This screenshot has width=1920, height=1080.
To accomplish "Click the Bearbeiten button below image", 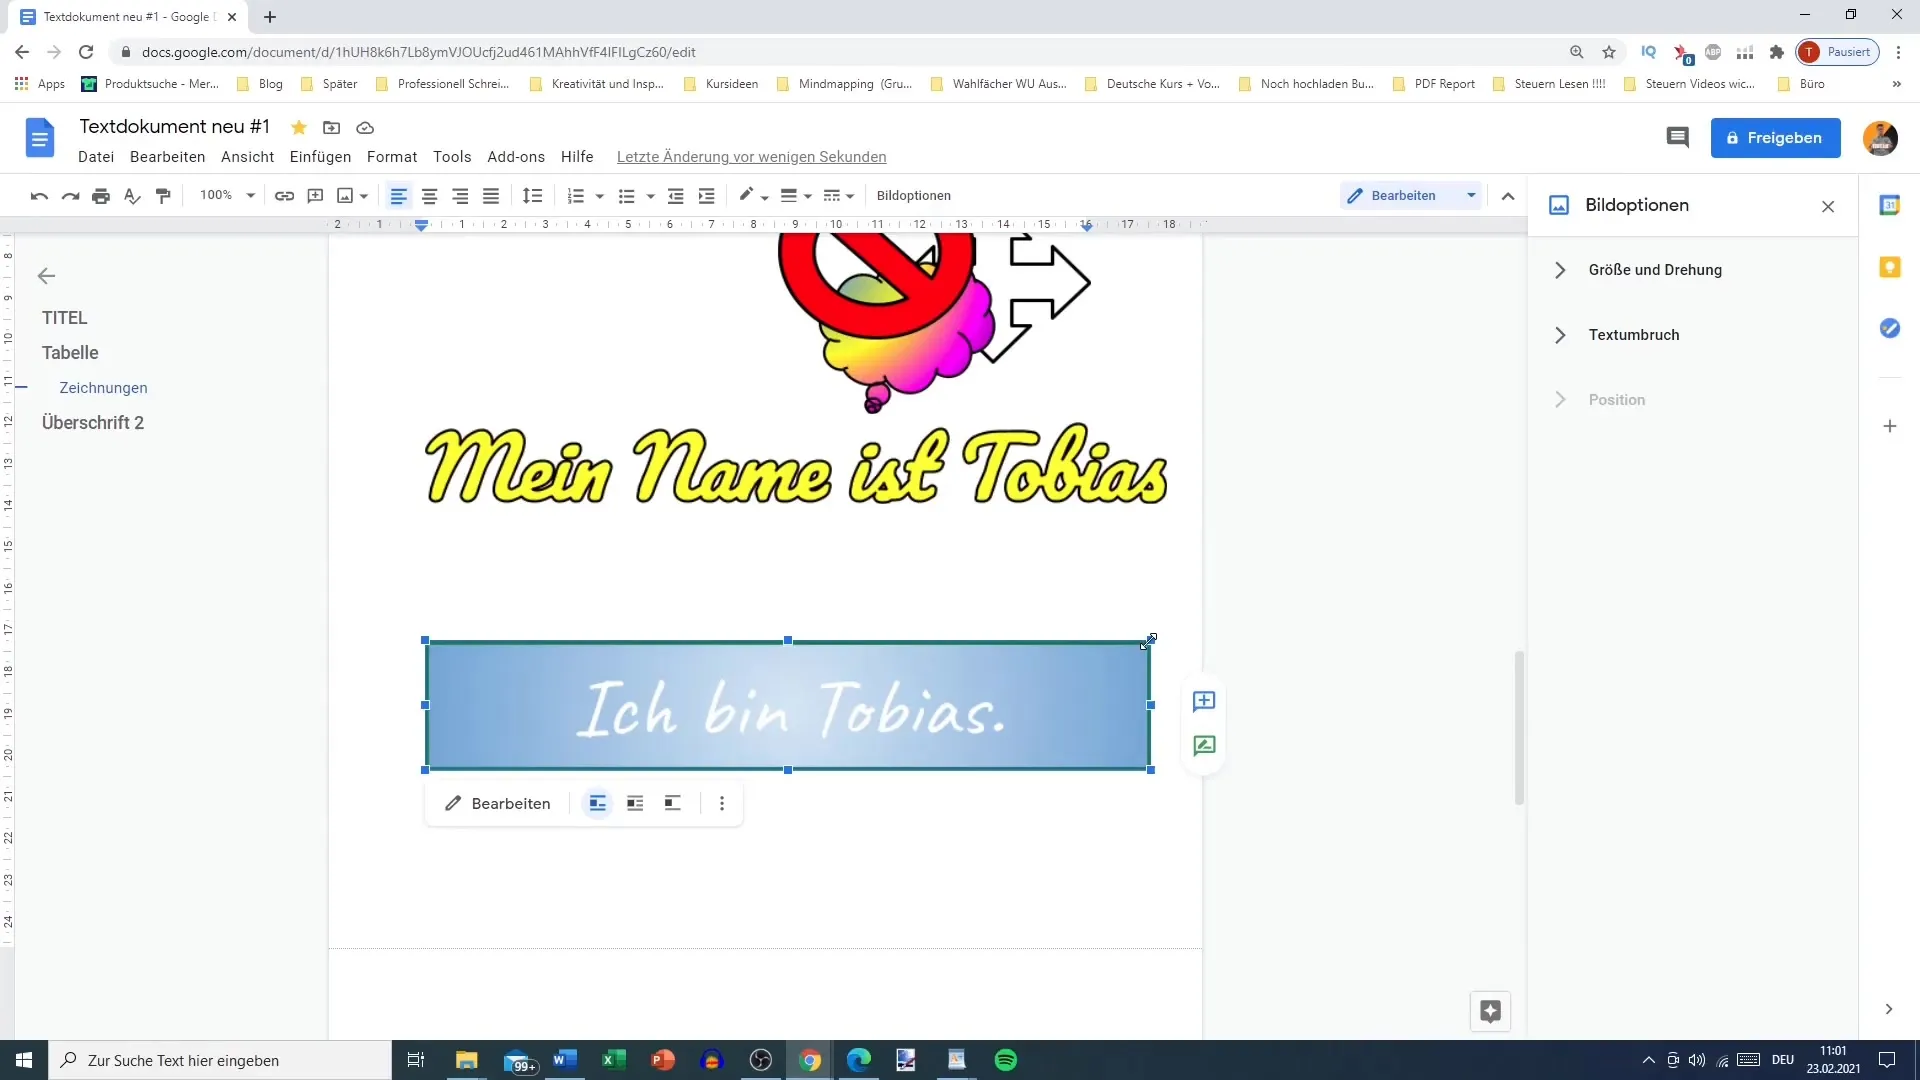I will 498,803.
